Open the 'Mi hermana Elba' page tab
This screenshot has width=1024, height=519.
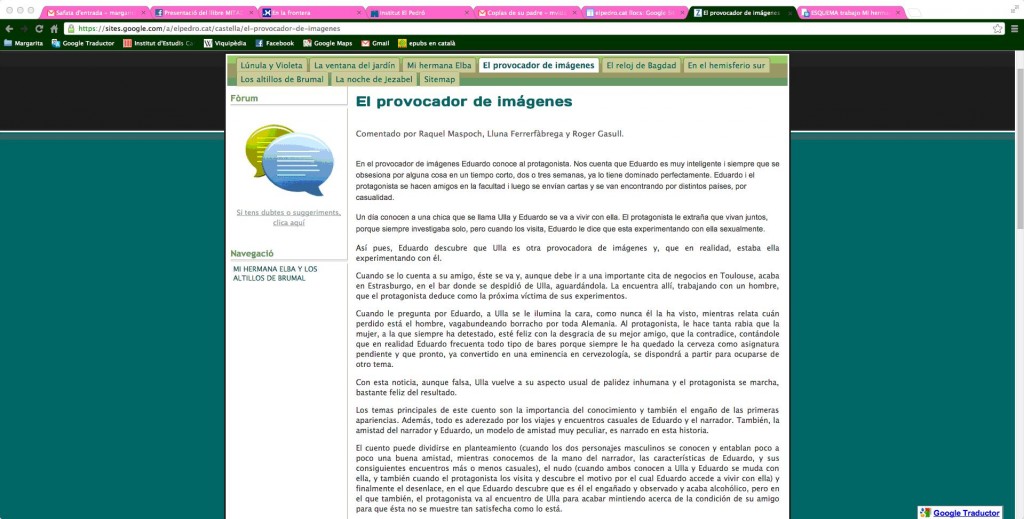pos(439,65)
